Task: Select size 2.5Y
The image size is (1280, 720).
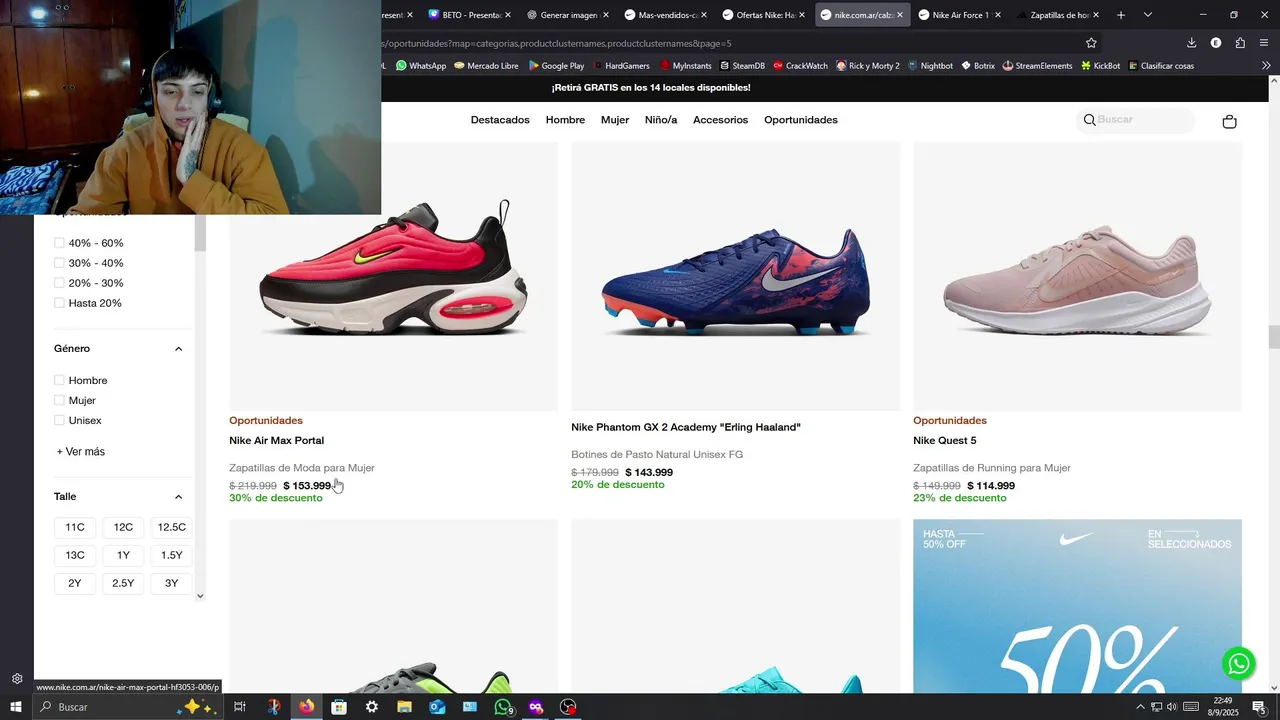Action: coord(123,584)
